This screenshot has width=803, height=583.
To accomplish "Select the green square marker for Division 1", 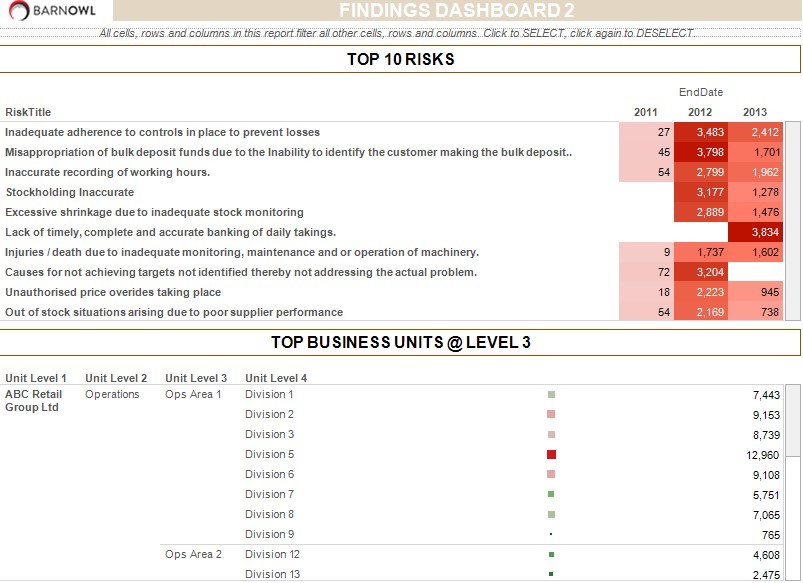I will click(551, 394).
